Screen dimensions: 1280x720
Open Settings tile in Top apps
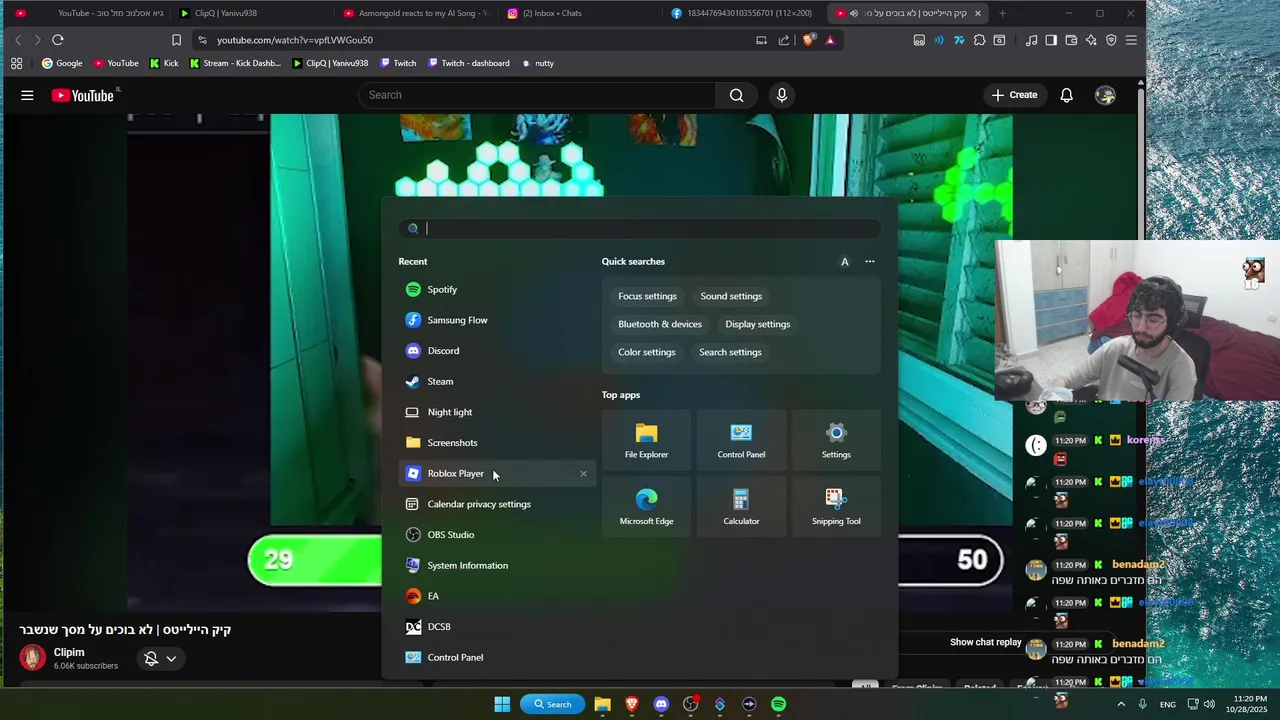click(x=836, y=440)
